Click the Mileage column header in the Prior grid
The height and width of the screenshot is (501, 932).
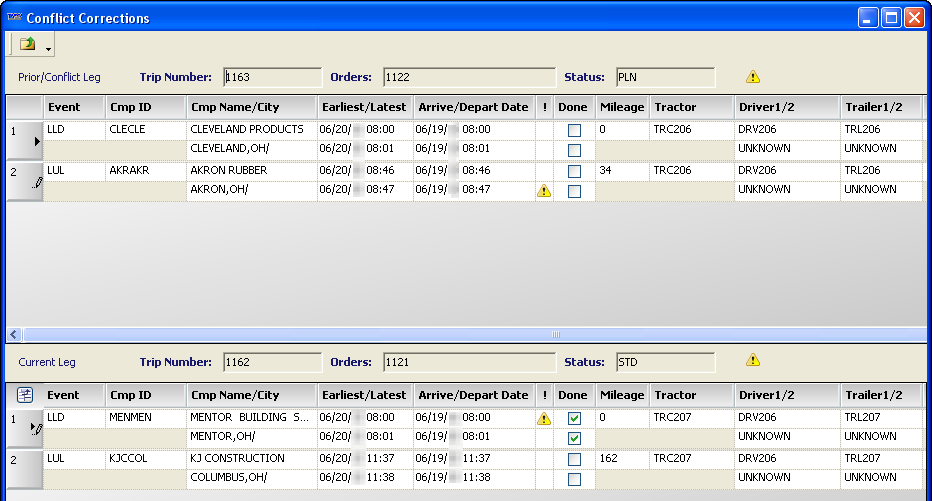[x=622, y=107]
